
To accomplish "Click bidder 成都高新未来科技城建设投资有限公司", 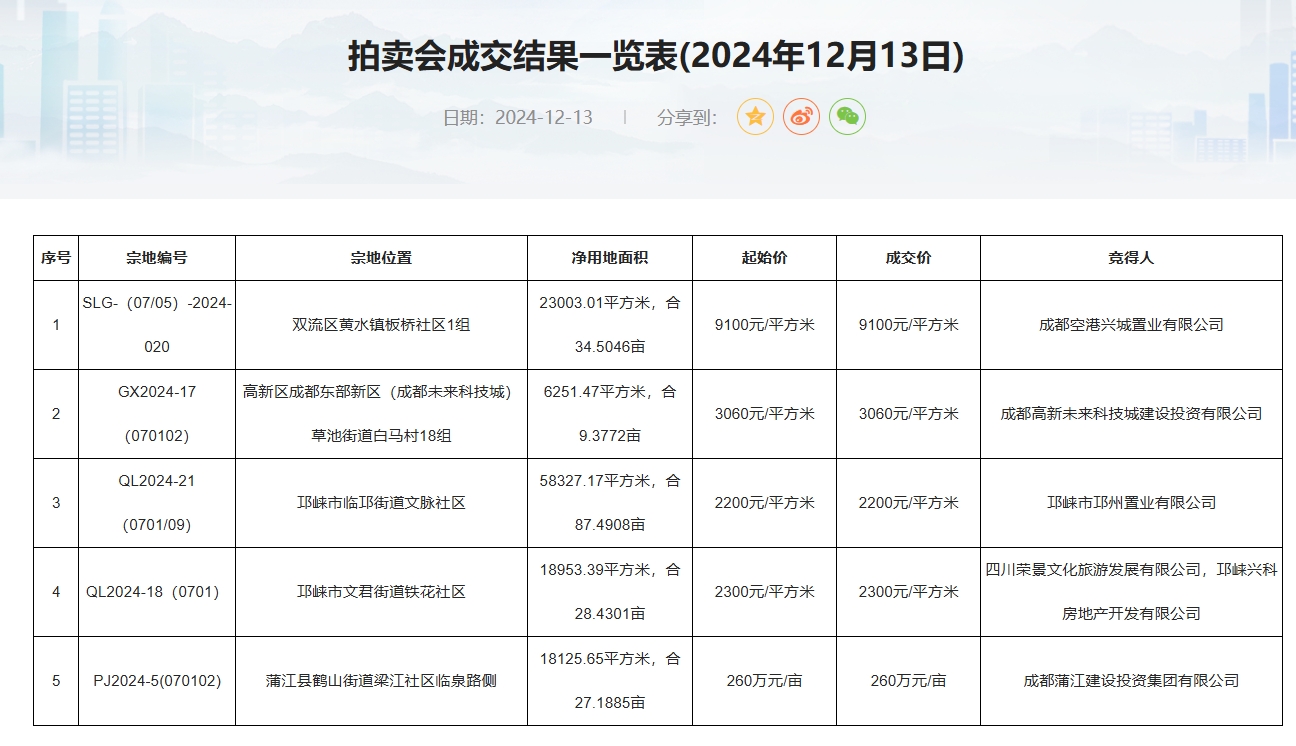I will (1131, 414).
